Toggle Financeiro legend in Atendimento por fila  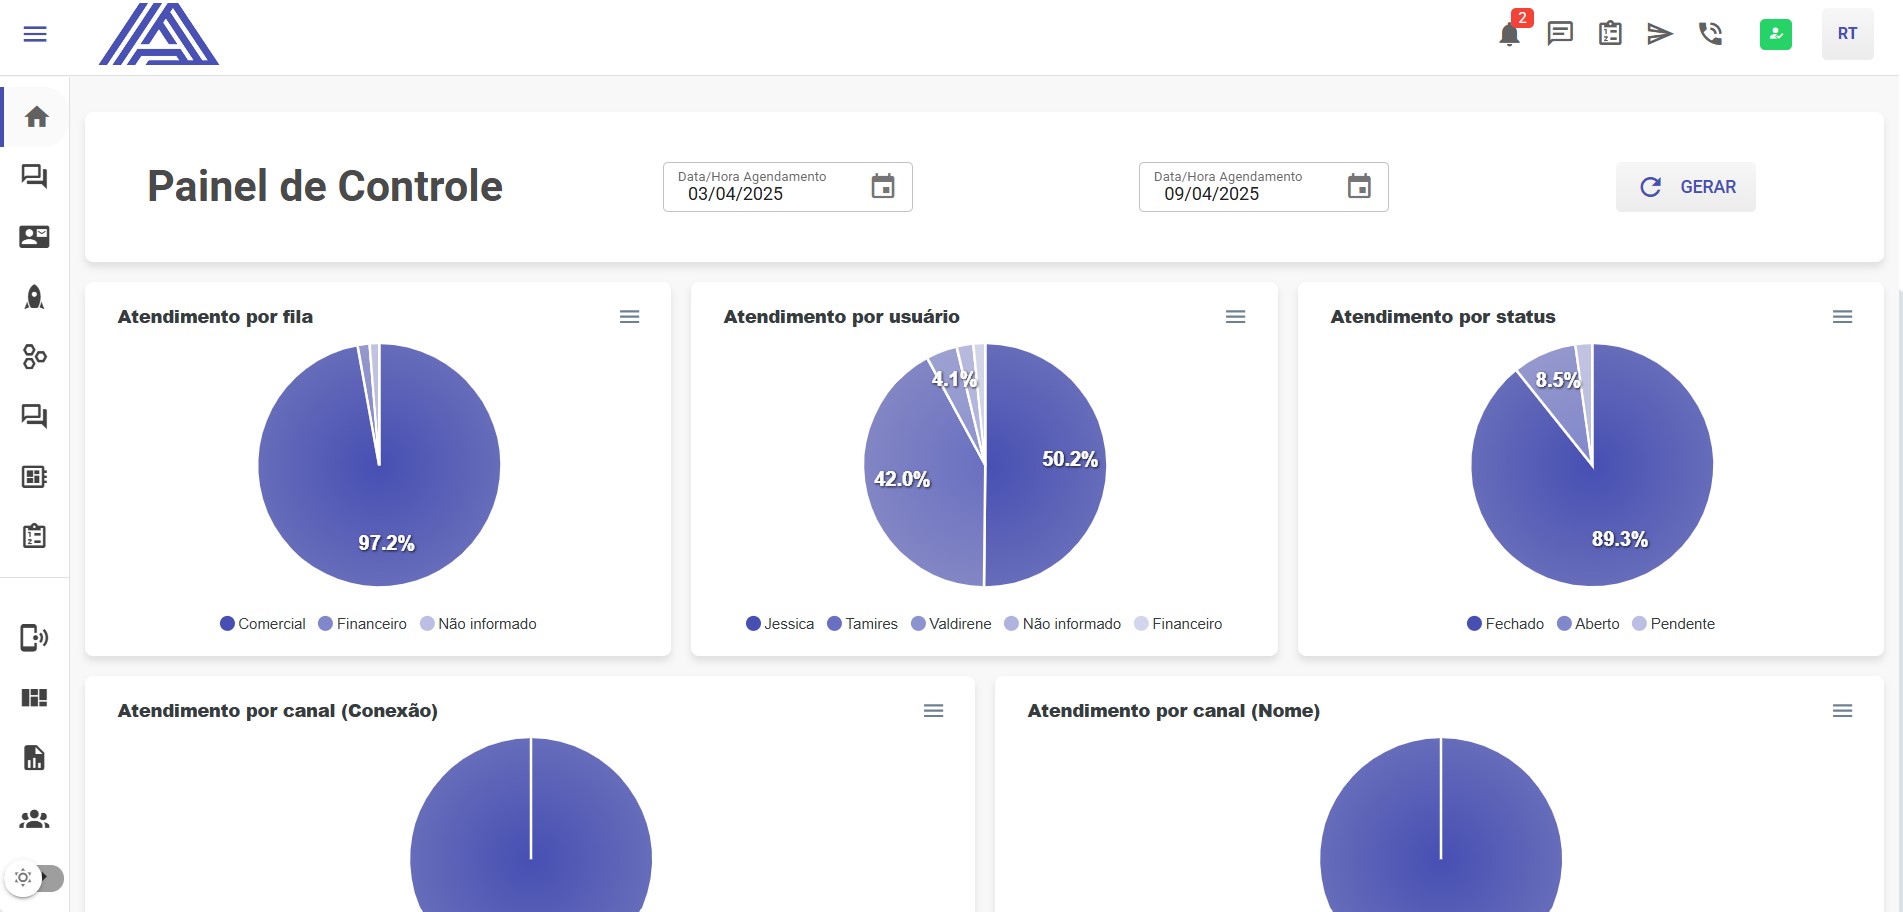[362, 624]
